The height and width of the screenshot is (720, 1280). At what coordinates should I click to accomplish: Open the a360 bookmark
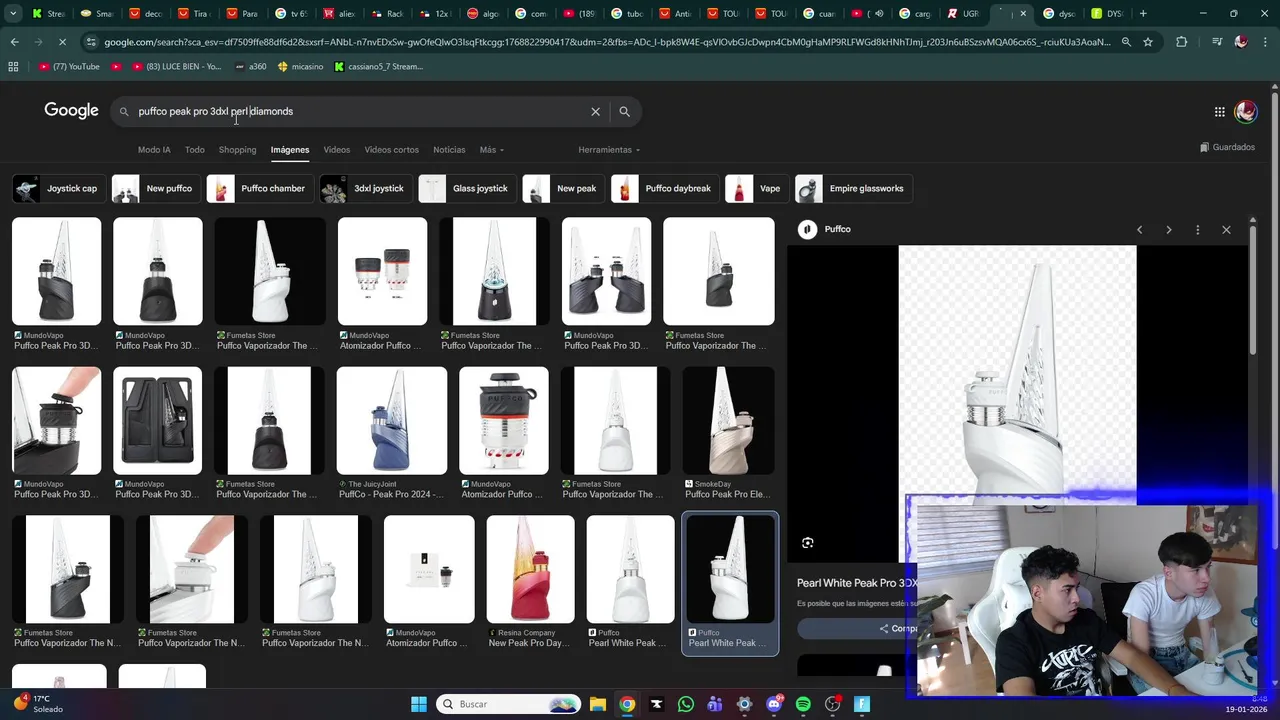[250, 66]
